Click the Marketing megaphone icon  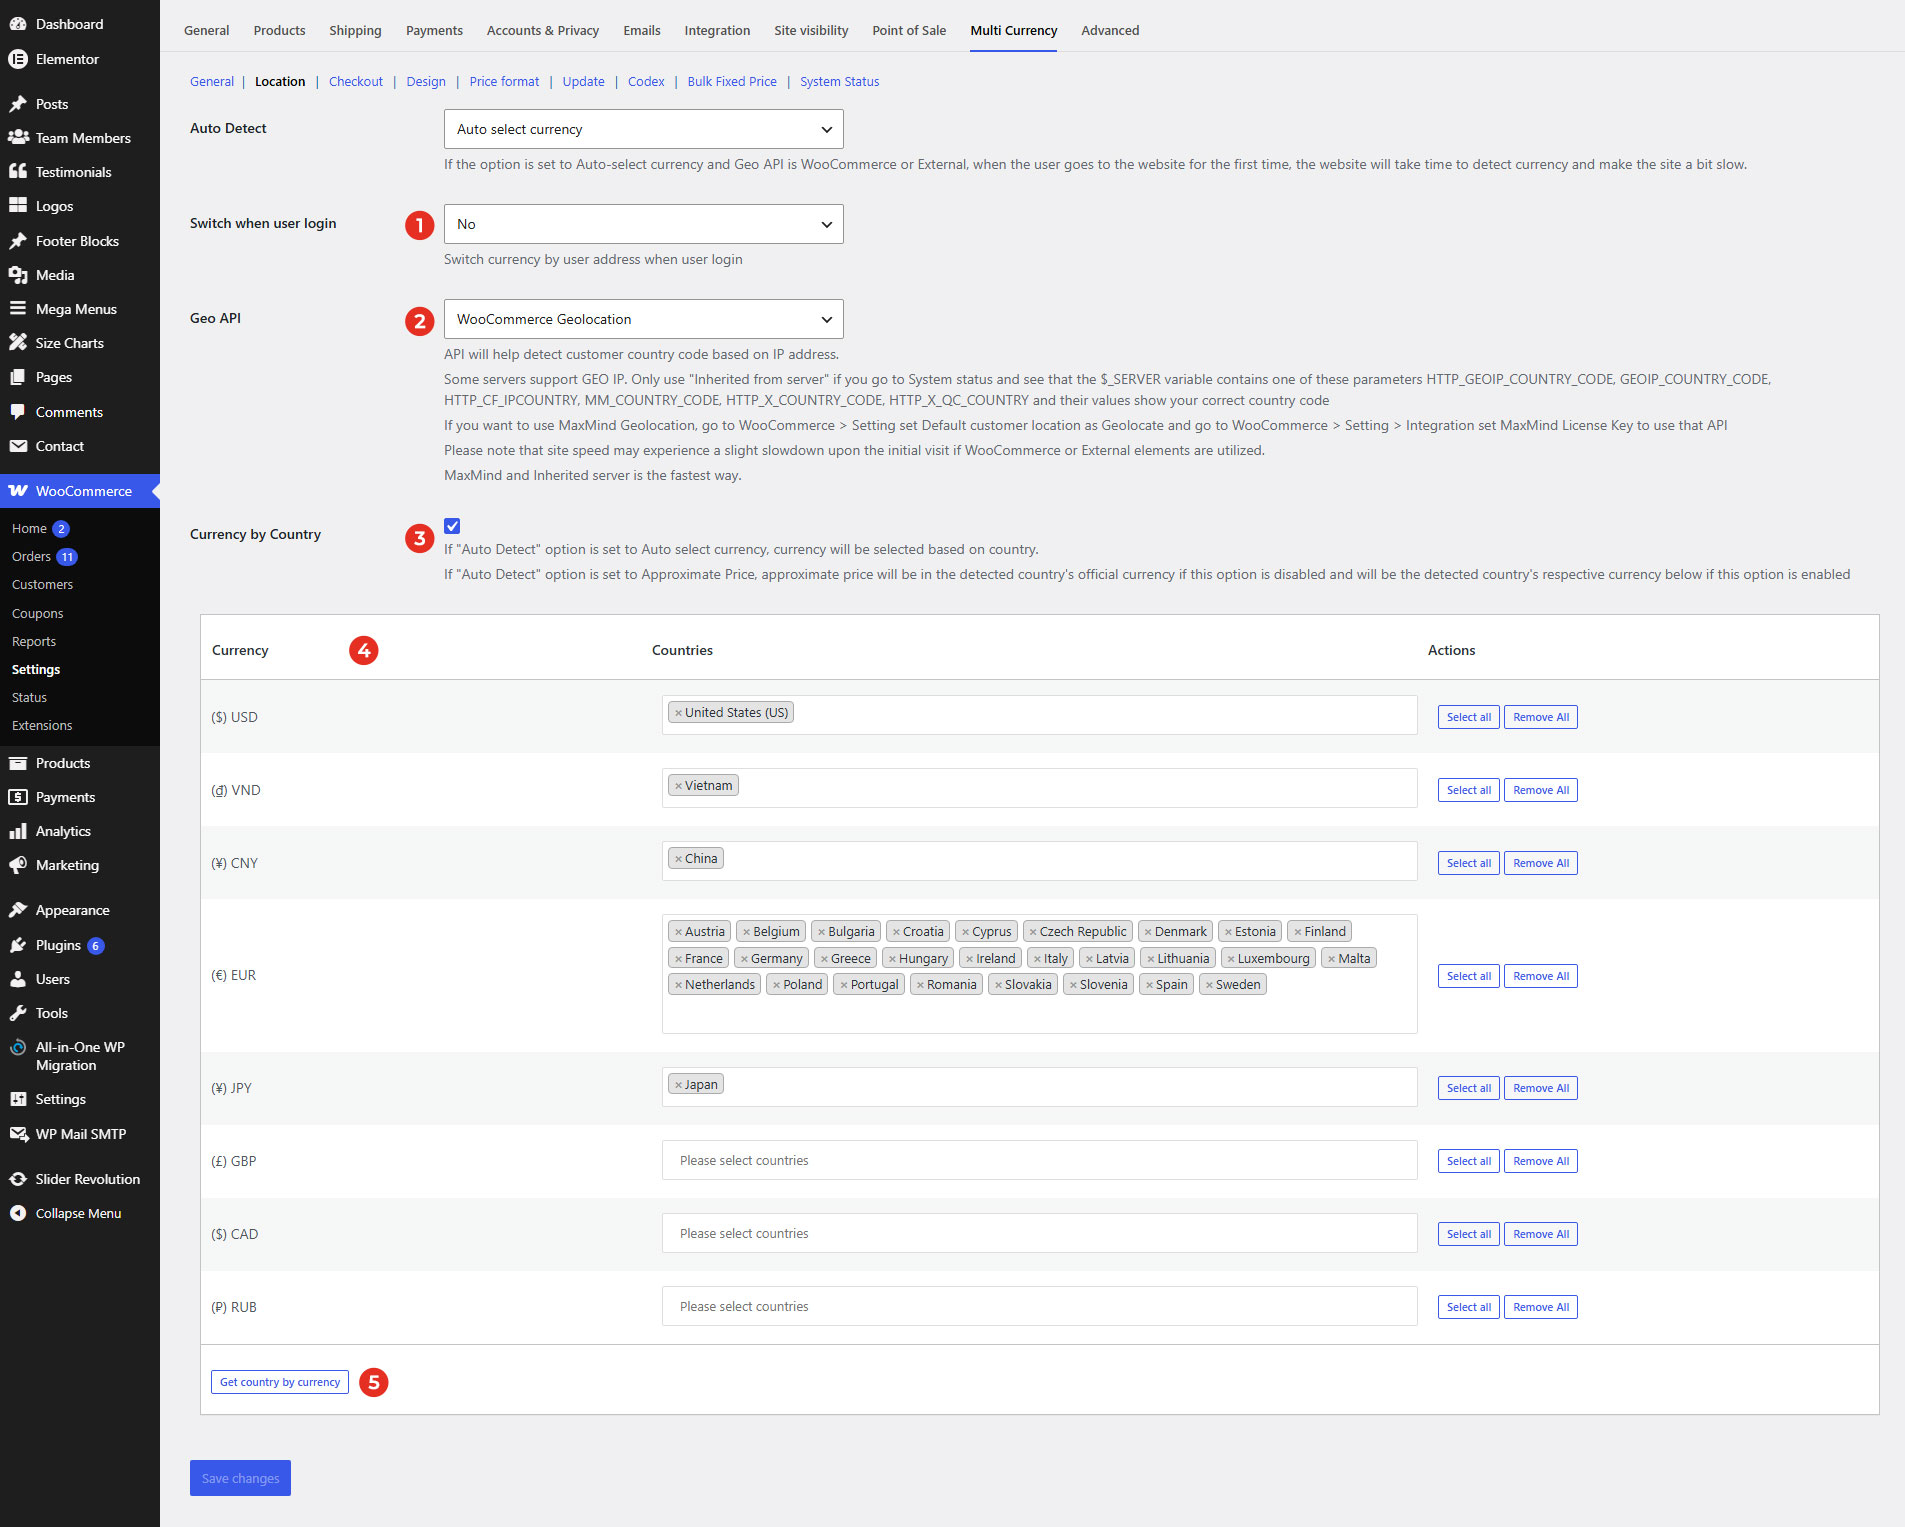(x=18, y=865)
